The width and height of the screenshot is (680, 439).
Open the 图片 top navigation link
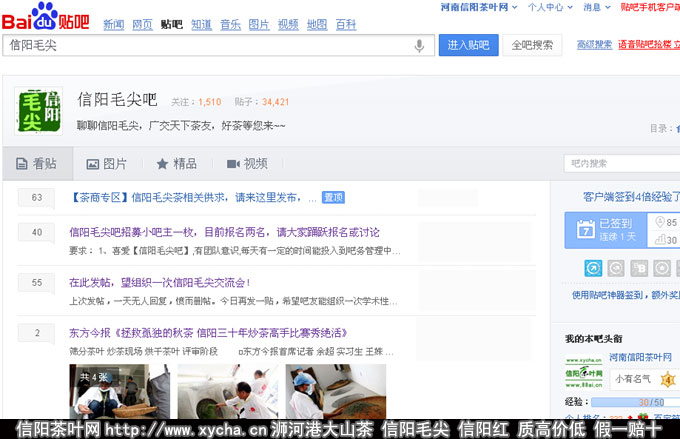pyautogui.click(x=259, y=25)
